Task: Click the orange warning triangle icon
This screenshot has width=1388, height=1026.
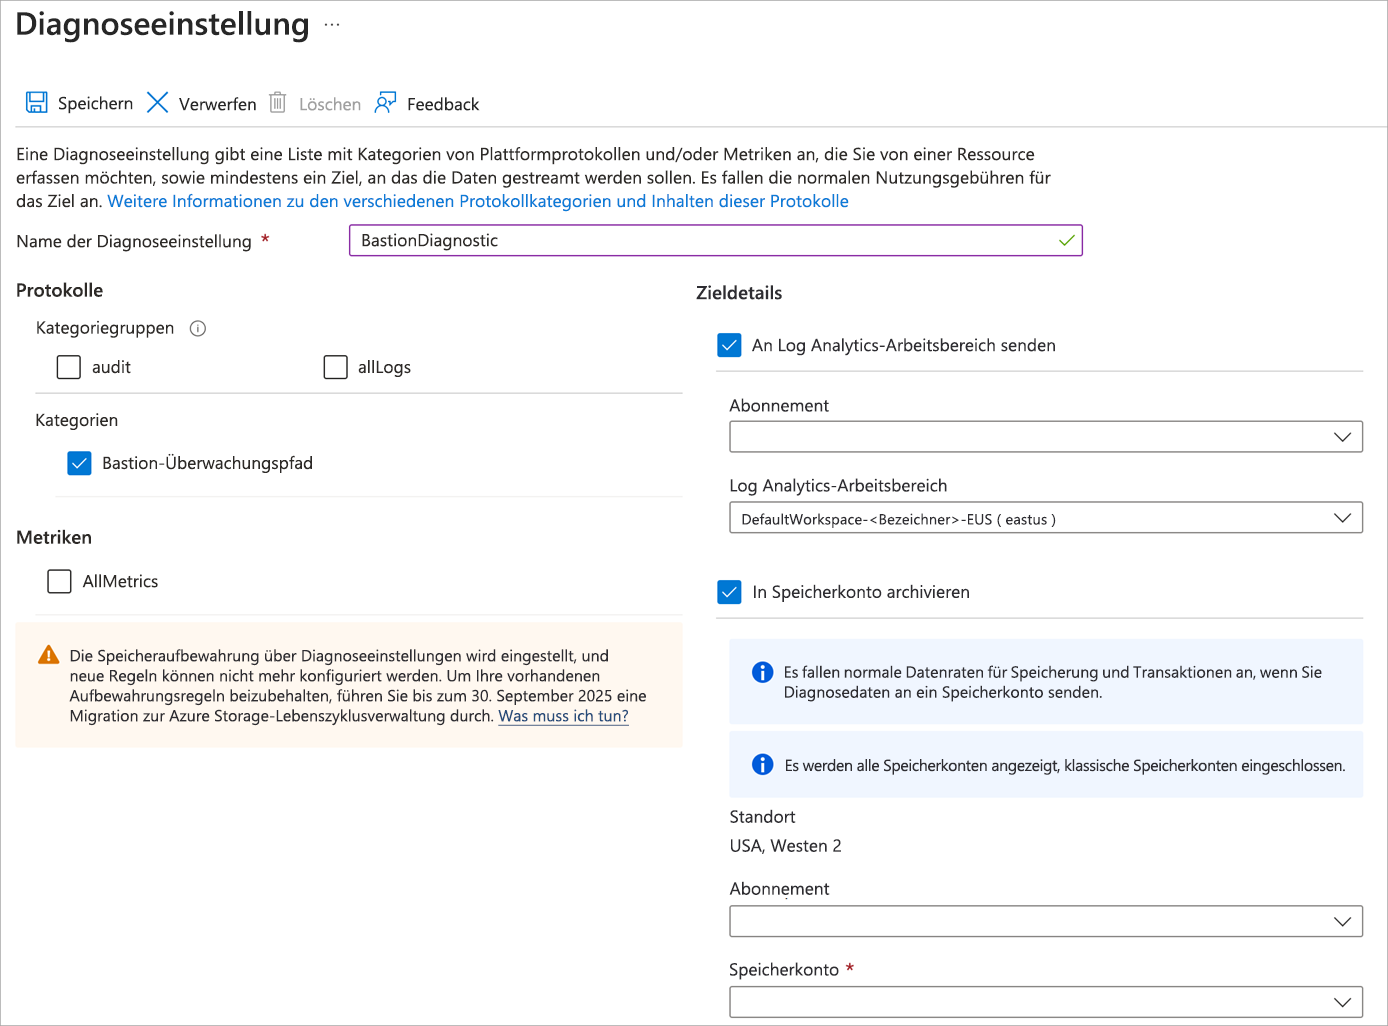Action: pyautogui.click(x=48, y=656)
